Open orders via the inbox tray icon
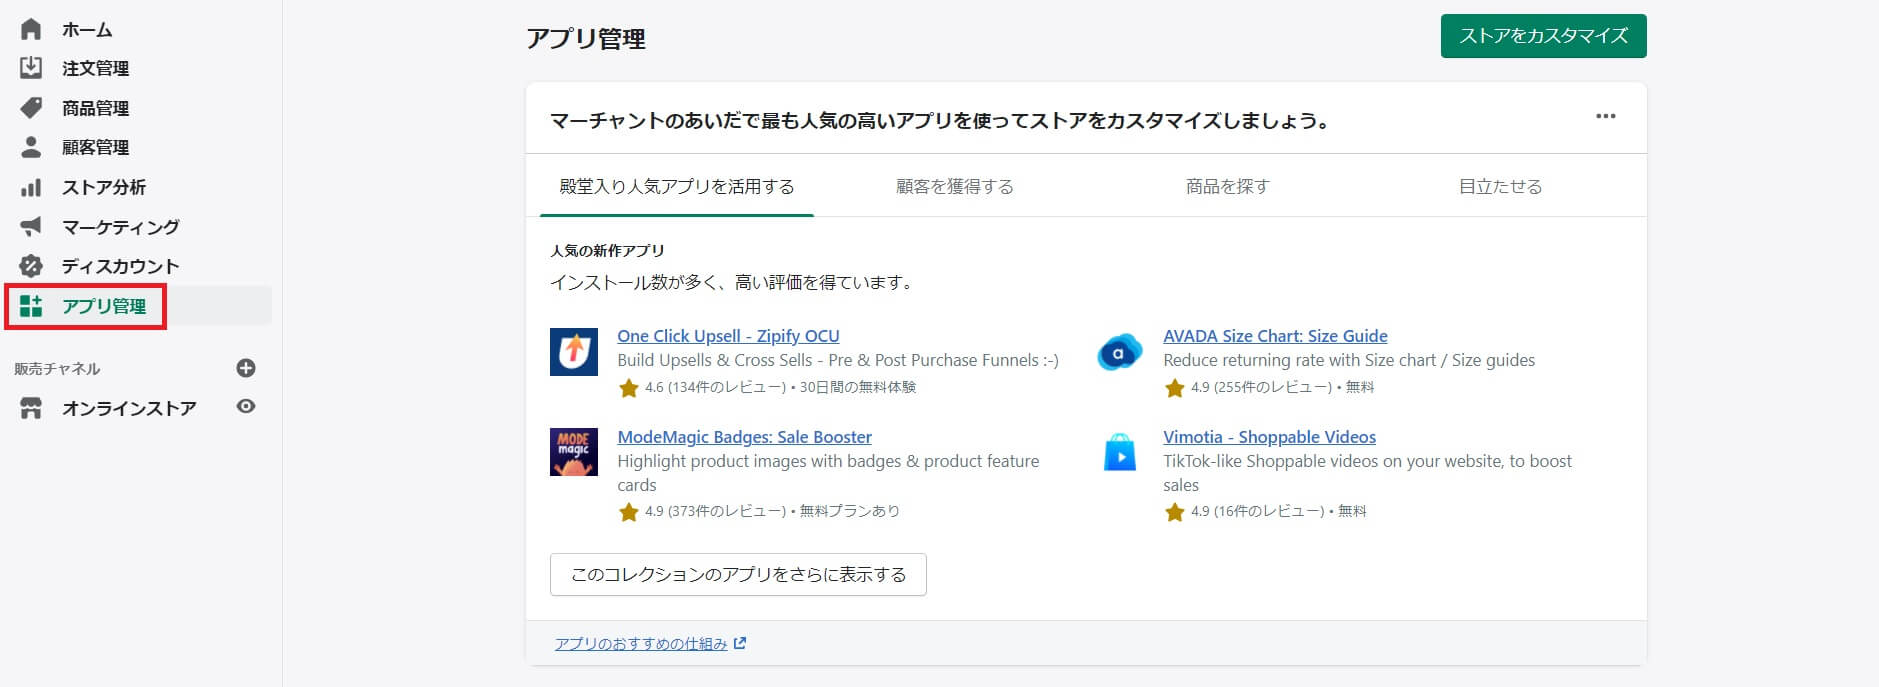This screenshot has height=687, width=1879. [31, 68]
